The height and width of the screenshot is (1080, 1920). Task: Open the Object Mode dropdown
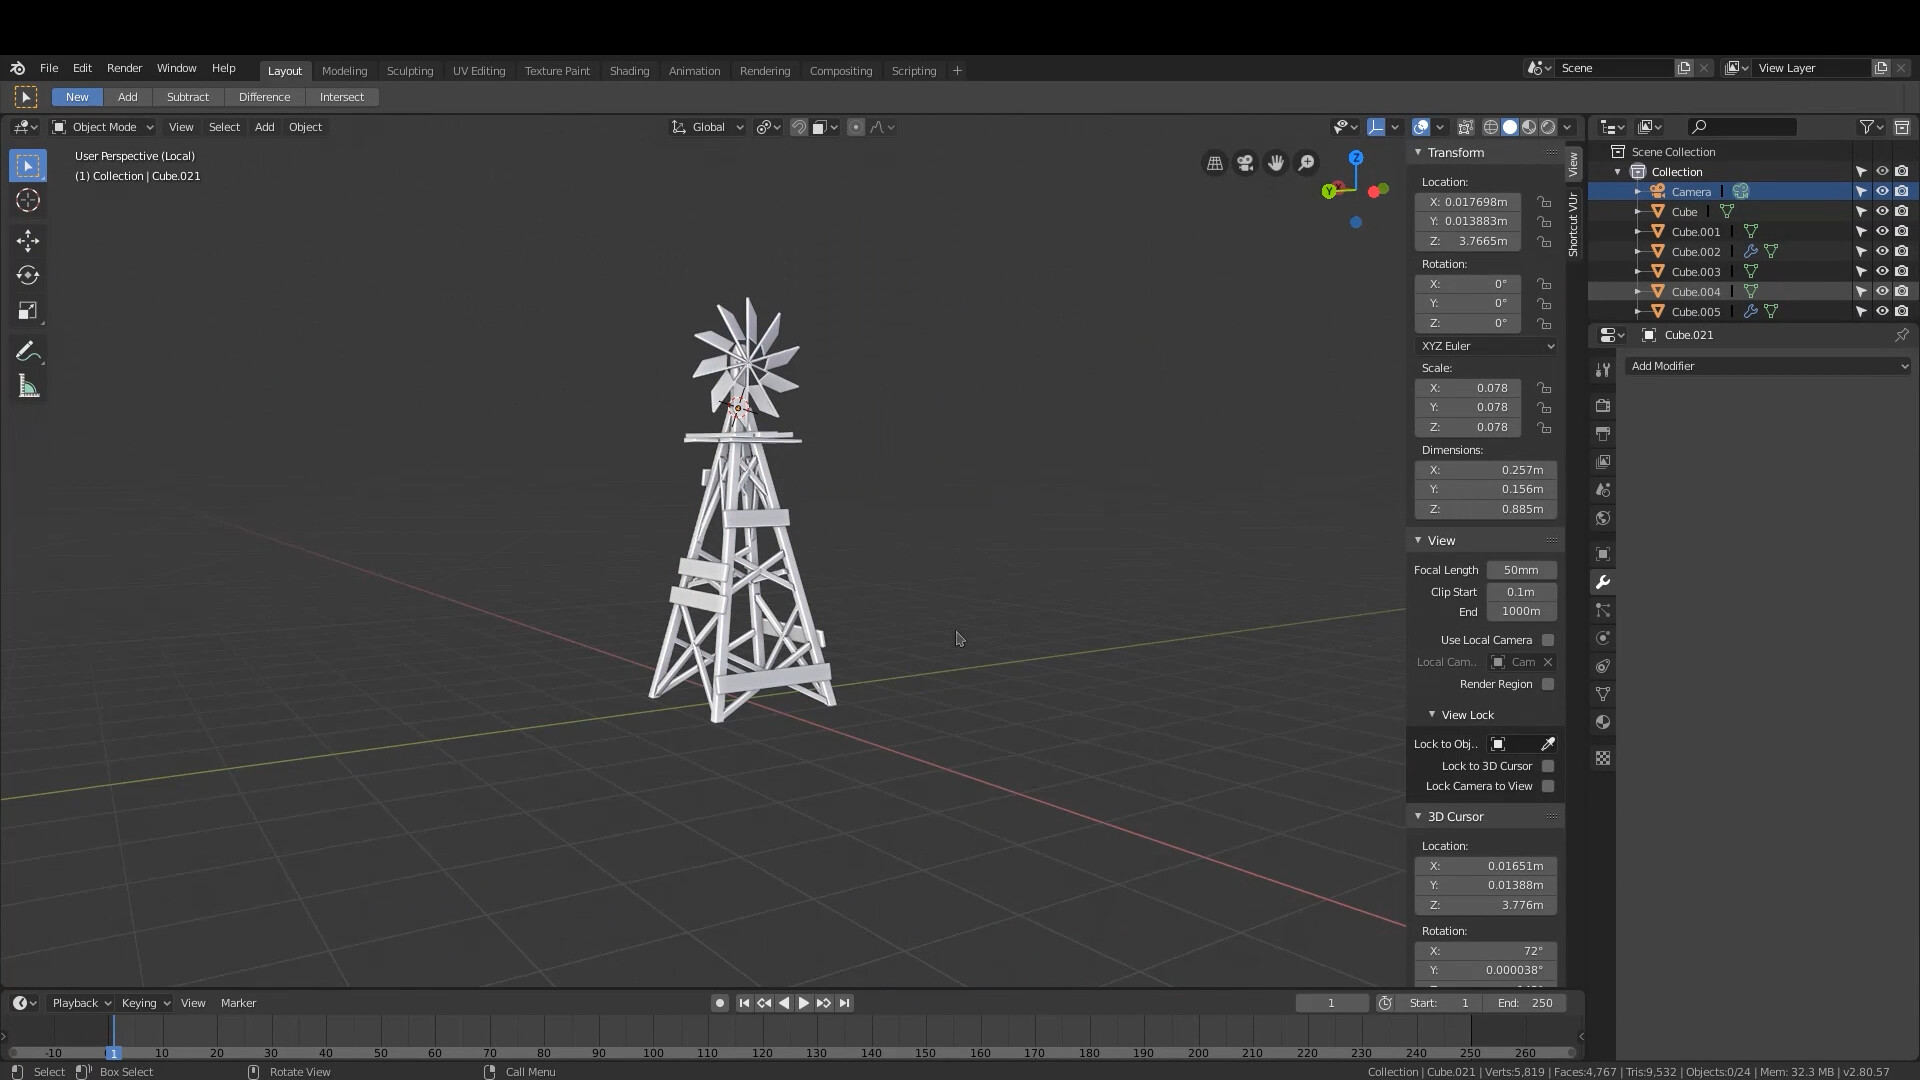[x=102, y=127]
